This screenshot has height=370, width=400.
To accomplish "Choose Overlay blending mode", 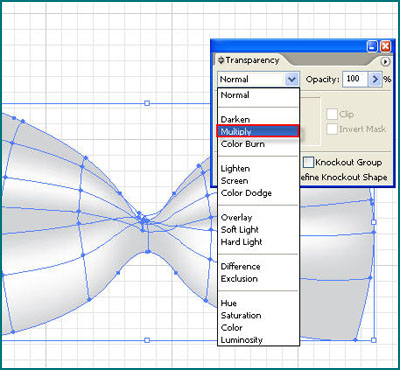I will (258, 218).
